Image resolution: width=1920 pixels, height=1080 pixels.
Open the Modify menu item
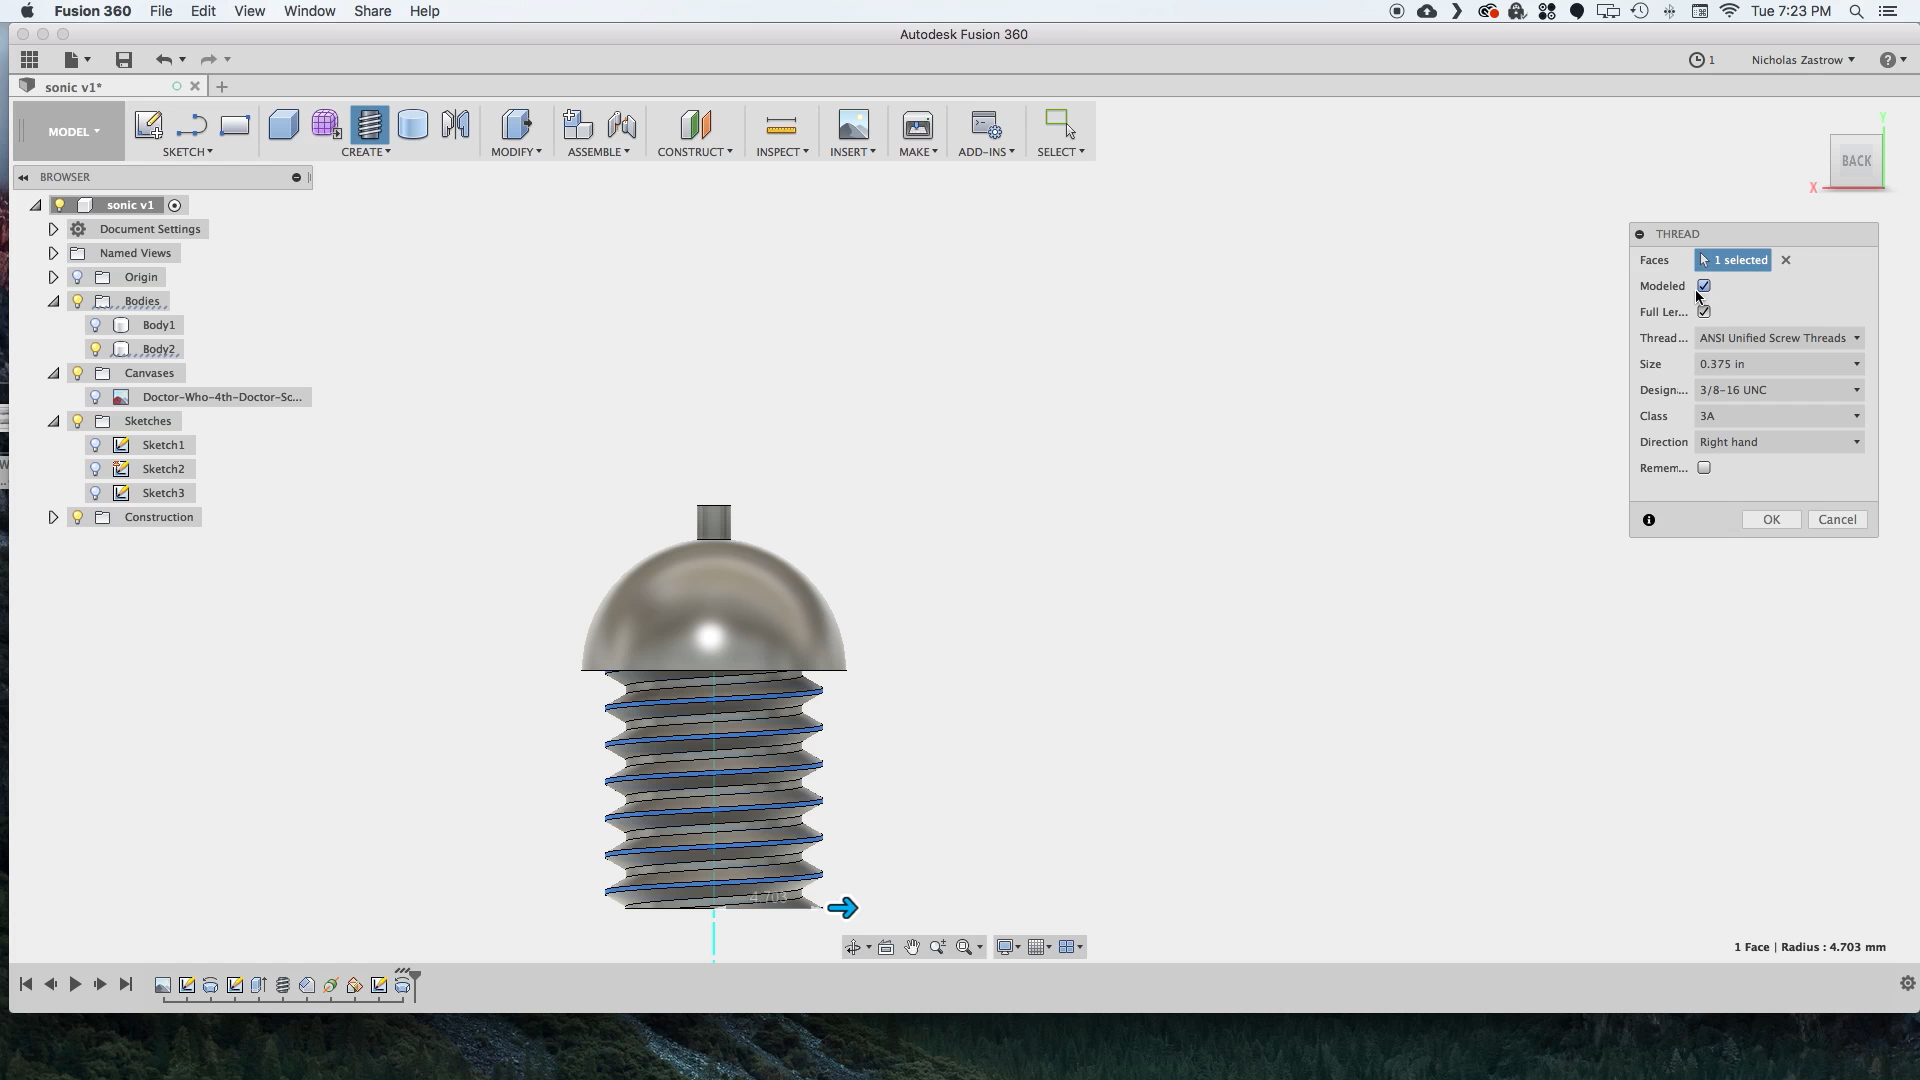pos(516,152)
